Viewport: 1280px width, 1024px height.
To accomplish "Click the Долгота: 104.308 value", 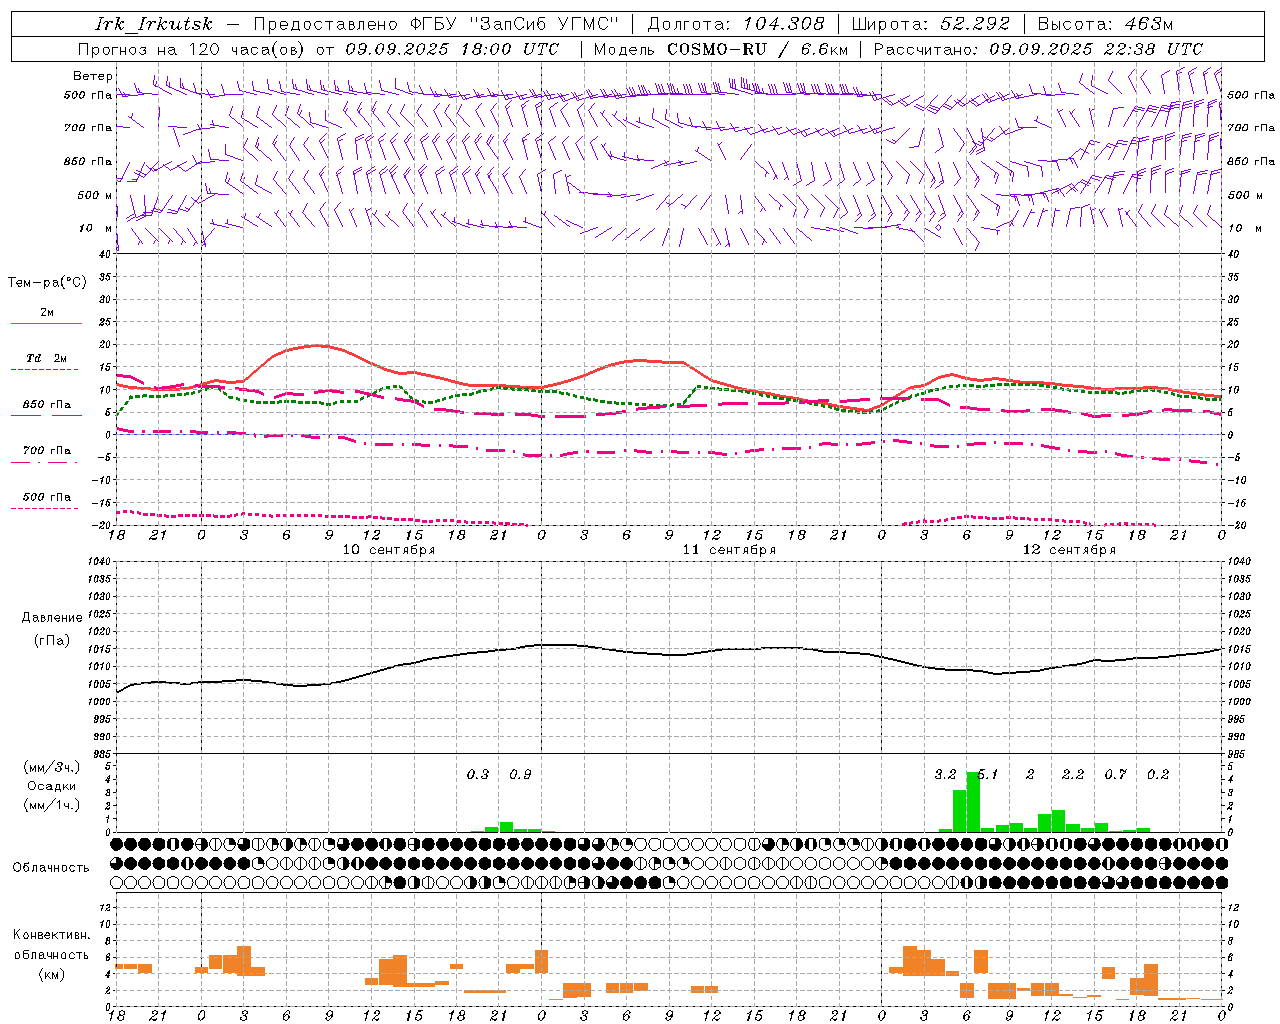I will coord(737,24).
